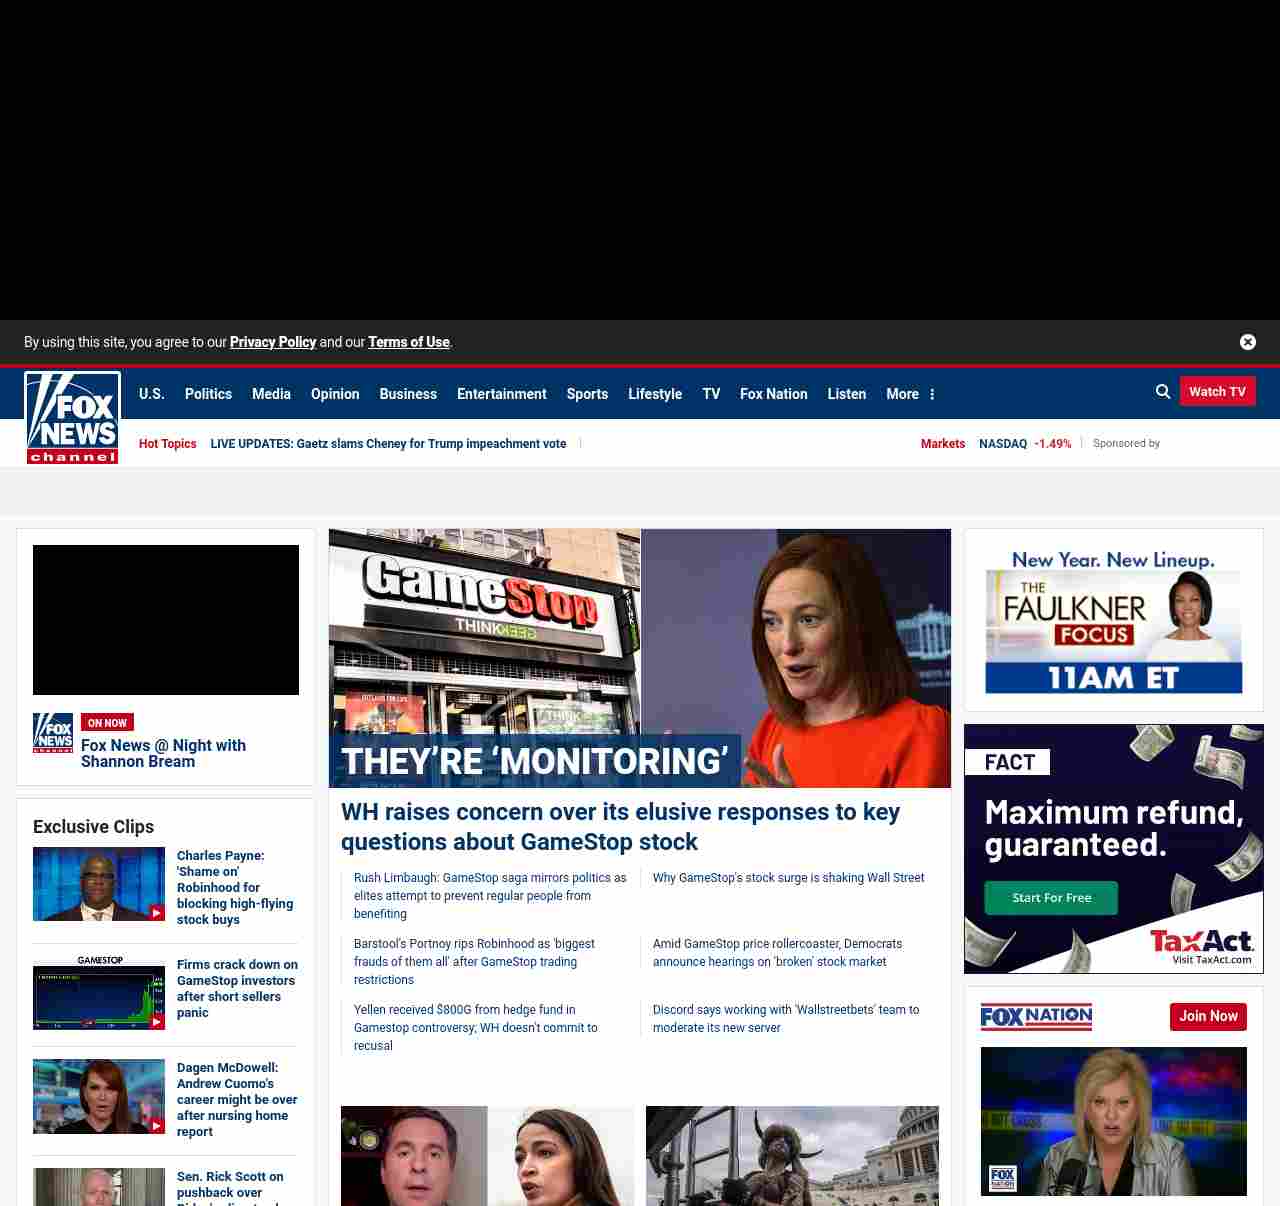Play the GameStop chart video clip
The height and width of the screenshot is (1206, 1280).
point(99,993)
